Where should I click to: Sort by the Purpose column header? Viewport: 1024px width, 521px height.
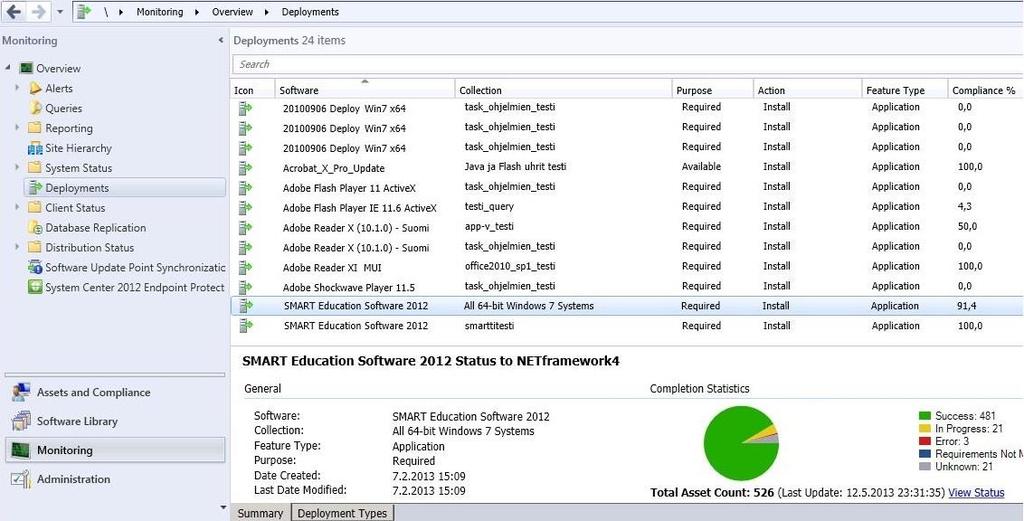point(712,90)
